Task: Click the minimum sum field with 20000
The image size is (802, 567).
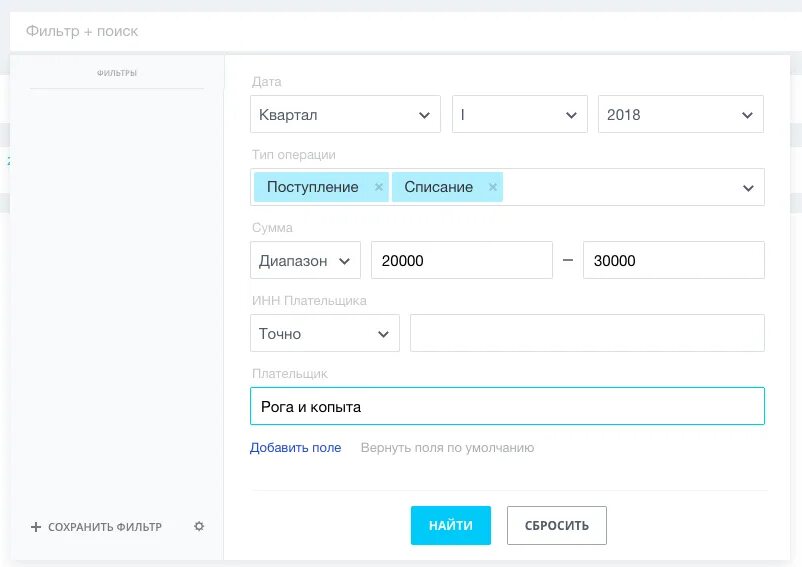Action: [x=462, y=260]
